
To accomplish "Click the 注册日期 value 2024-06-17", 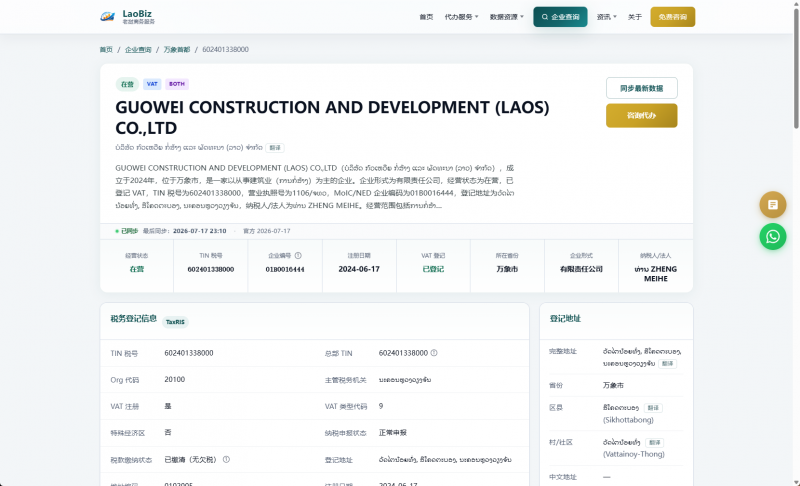I will pos(359,269).
